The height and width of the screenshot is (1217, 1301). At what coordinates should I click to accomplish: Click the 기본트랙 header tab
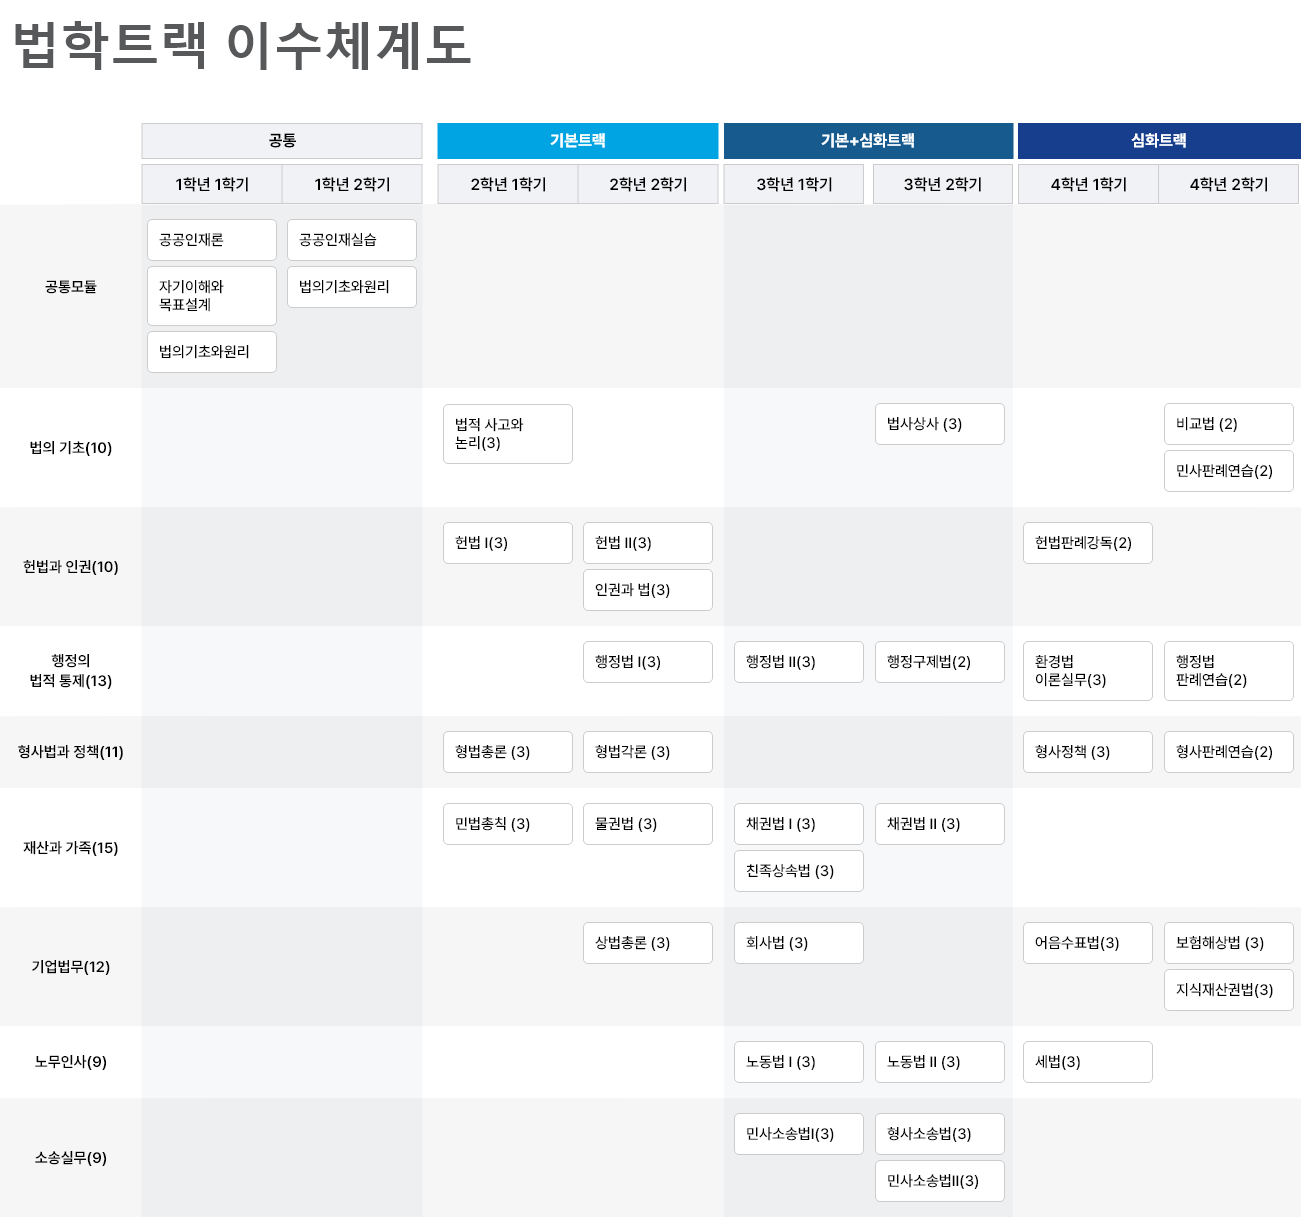point(577,141)
